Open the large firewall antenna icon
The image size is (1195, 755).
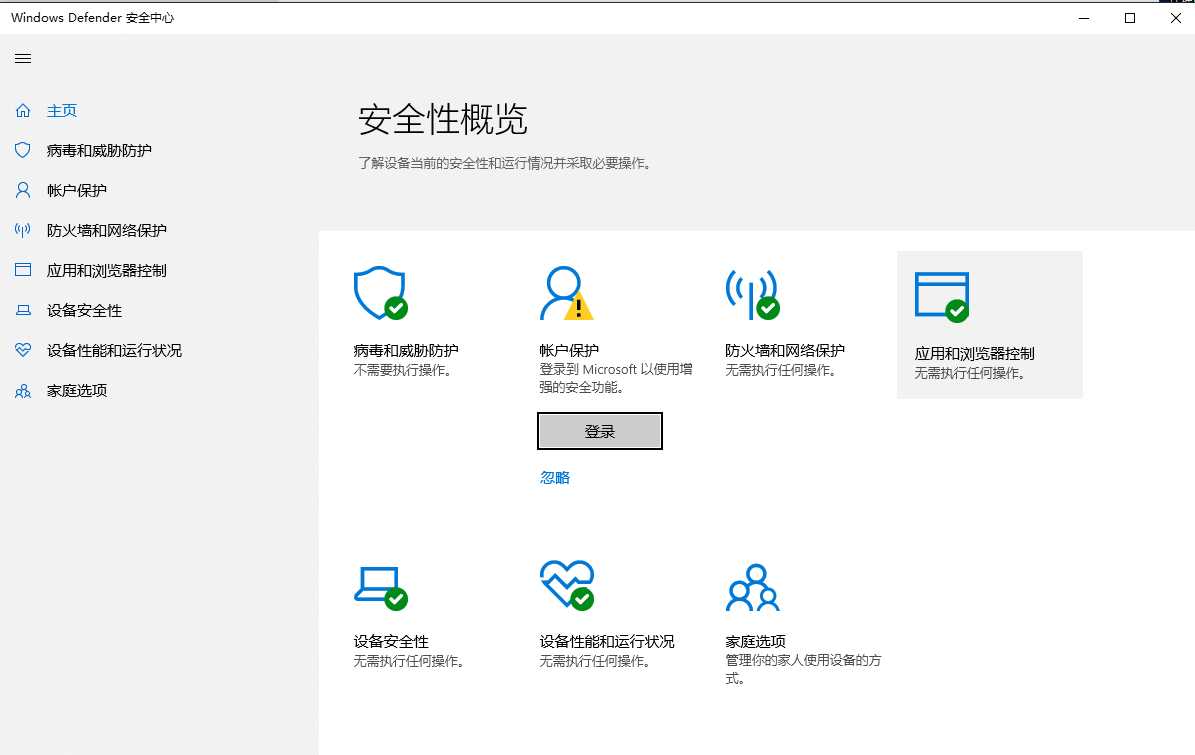click(x=752, y=295)
